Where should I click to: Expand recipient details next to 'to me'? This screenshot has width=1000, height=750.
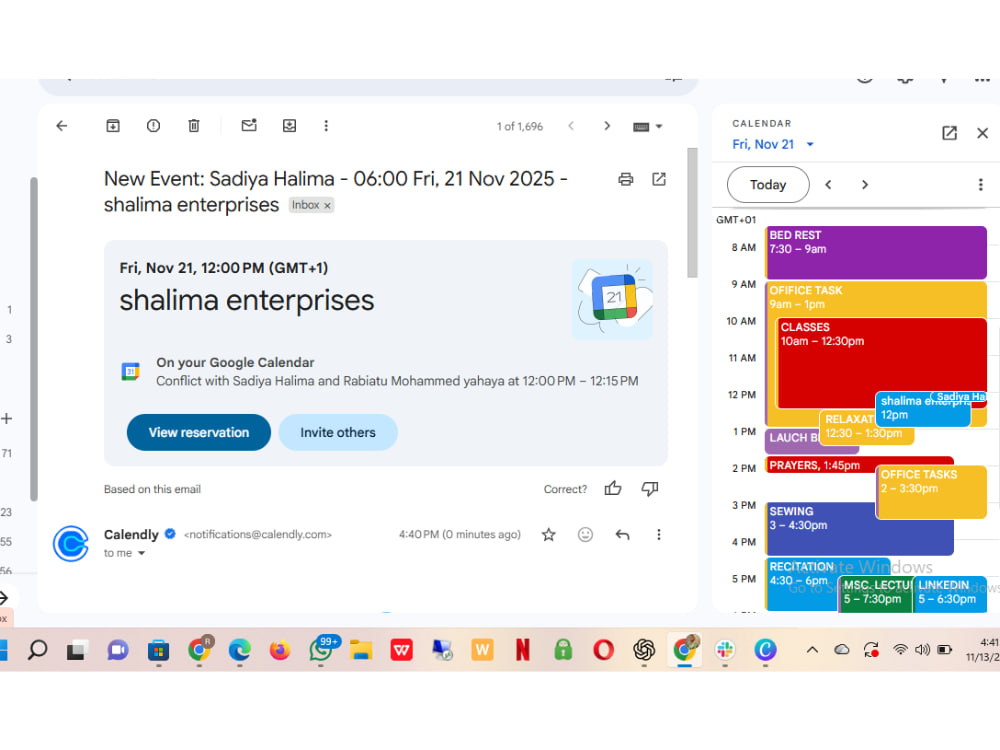click(142, 553)
